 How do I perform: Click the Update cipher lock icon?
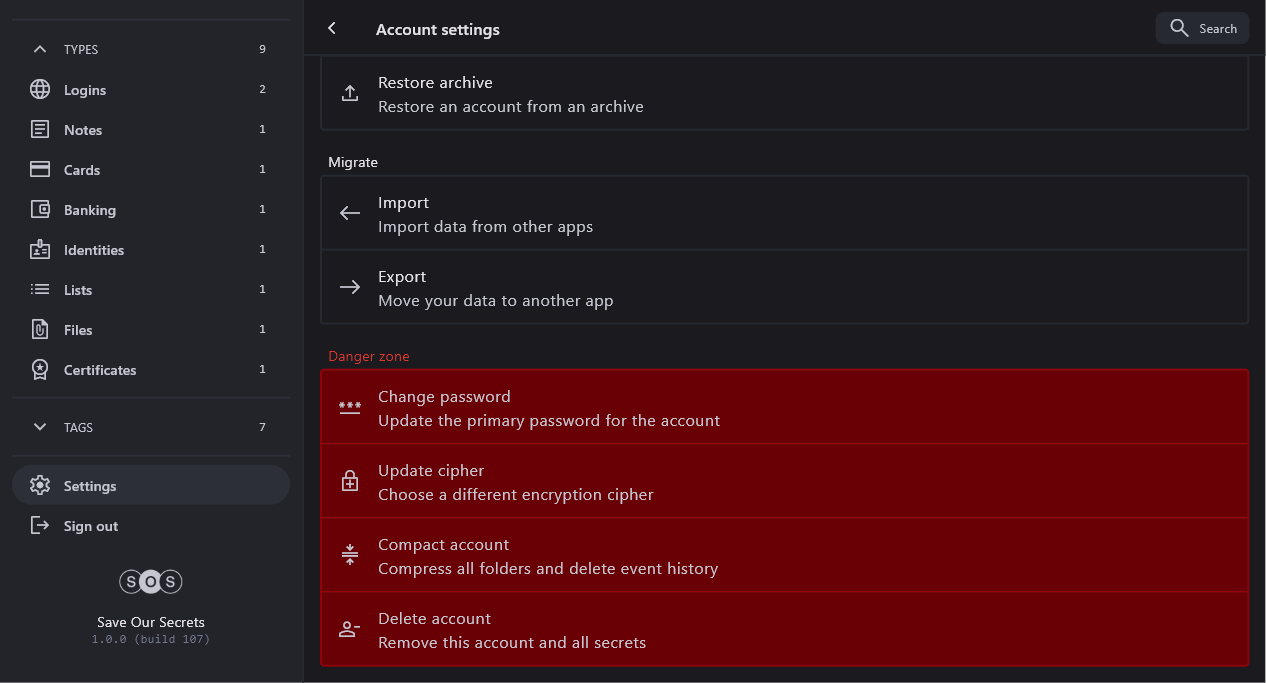[x=350, y=482]
